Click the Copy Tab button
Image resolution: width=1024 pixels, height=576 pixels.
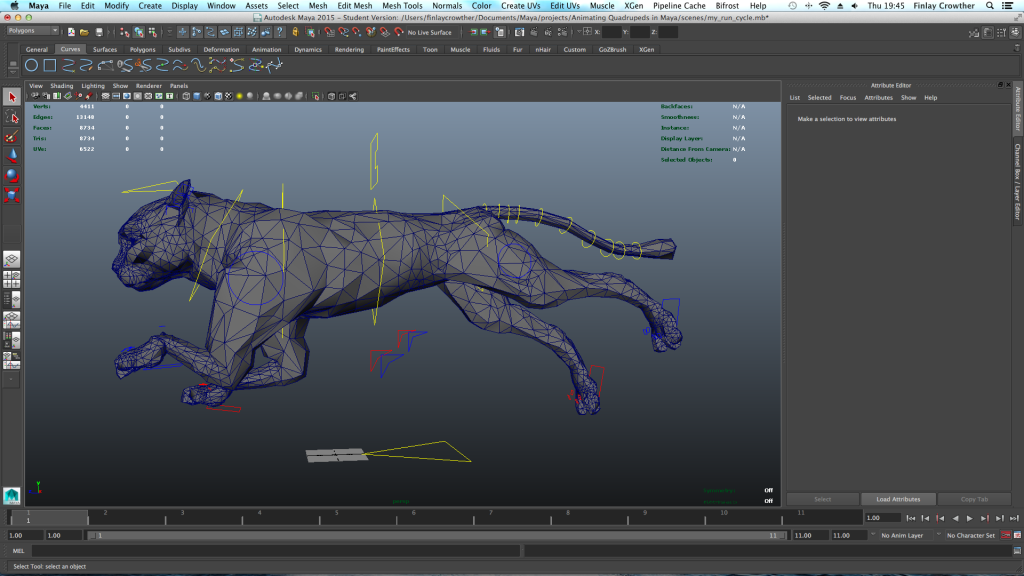[974, 499]
